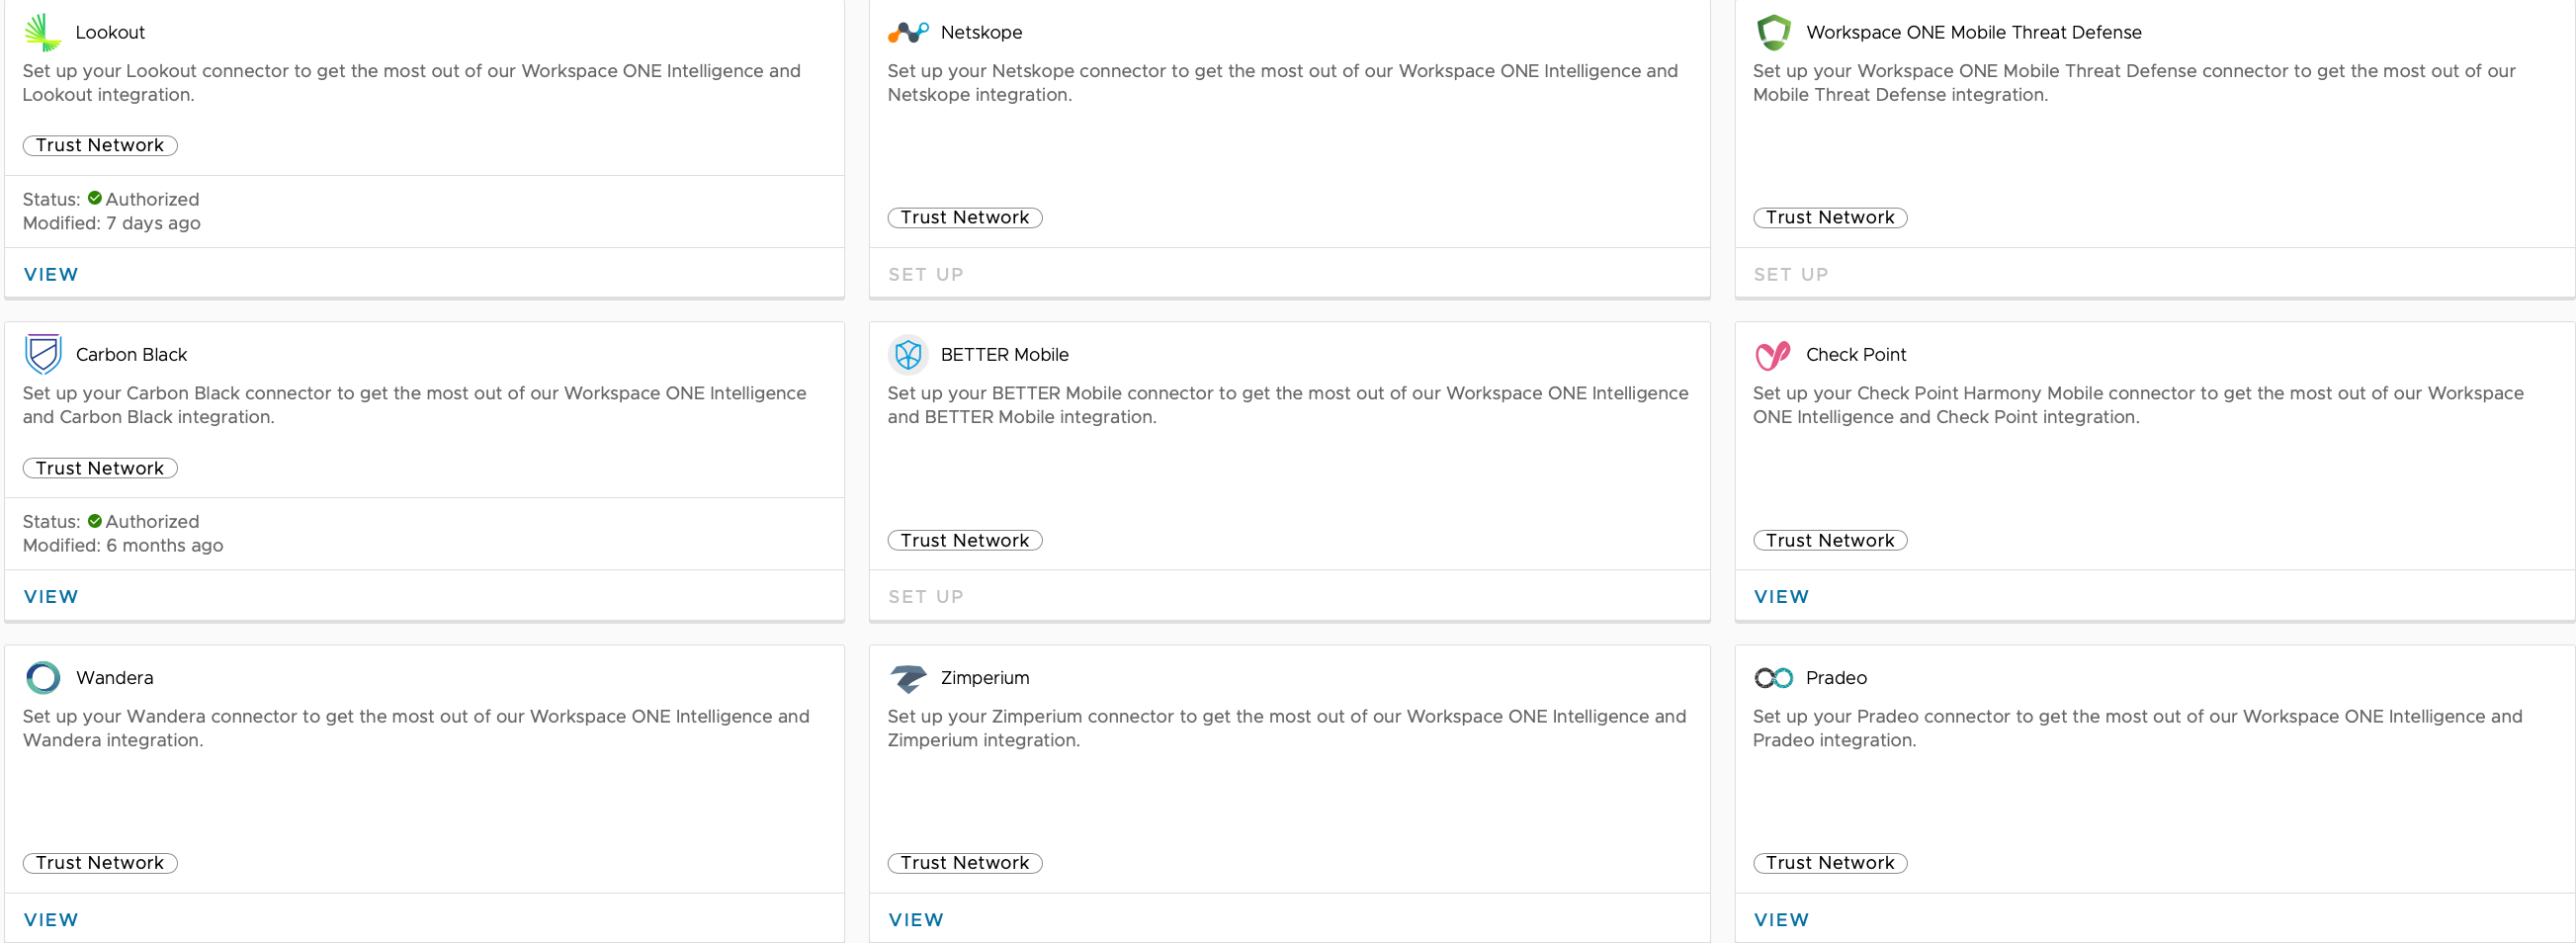The height and width of the screenshot is (943, 2576).
Task: Click the green Authorized status icon for Lookout
Action: pos(95,198)
